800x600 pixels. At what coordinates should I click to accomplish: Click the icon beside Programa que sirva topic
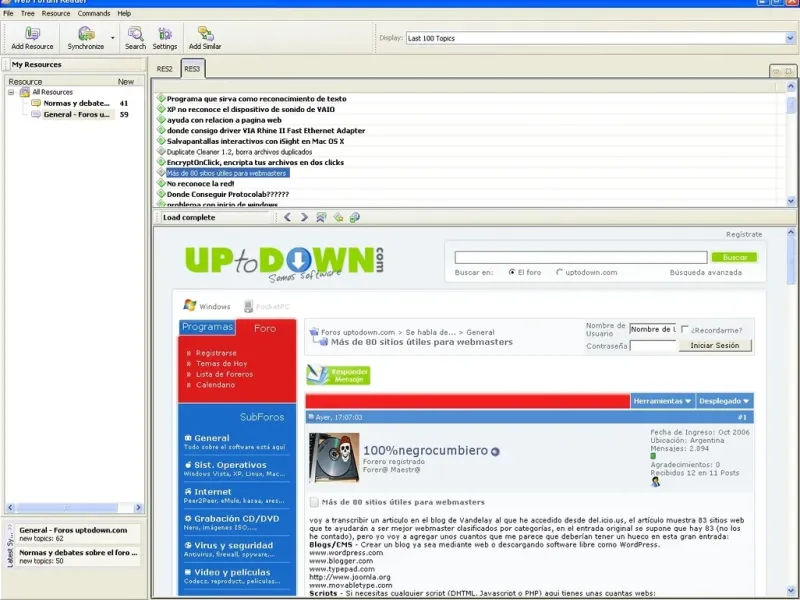click(x=161, y=98)
